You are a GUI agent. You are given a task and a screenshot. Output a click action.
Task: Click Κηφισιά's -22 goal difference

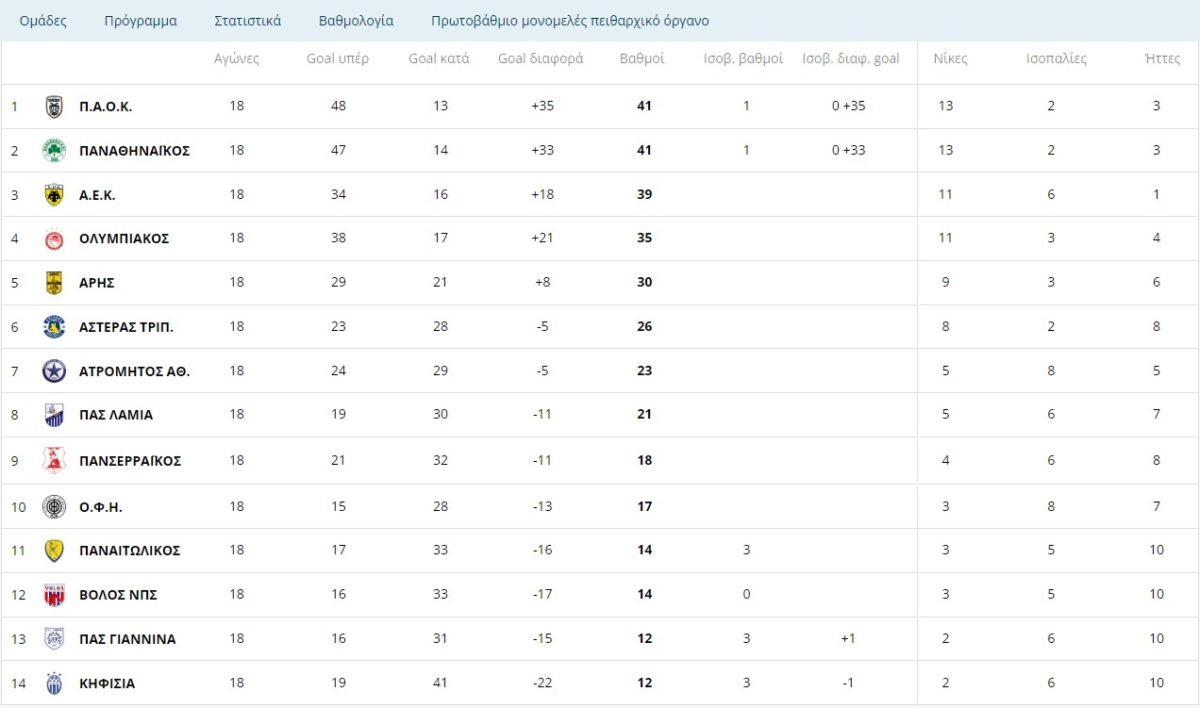542,683
